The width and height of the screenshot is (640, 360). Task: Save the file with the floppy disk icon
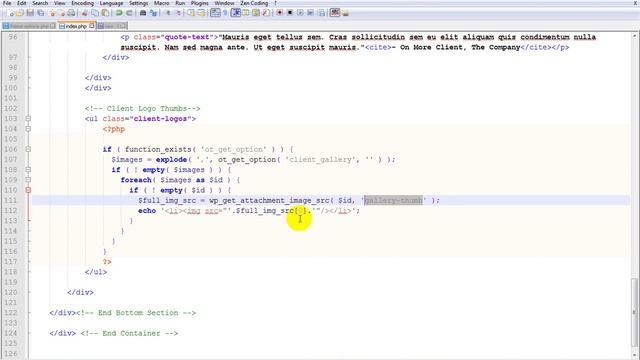point(30,13)
